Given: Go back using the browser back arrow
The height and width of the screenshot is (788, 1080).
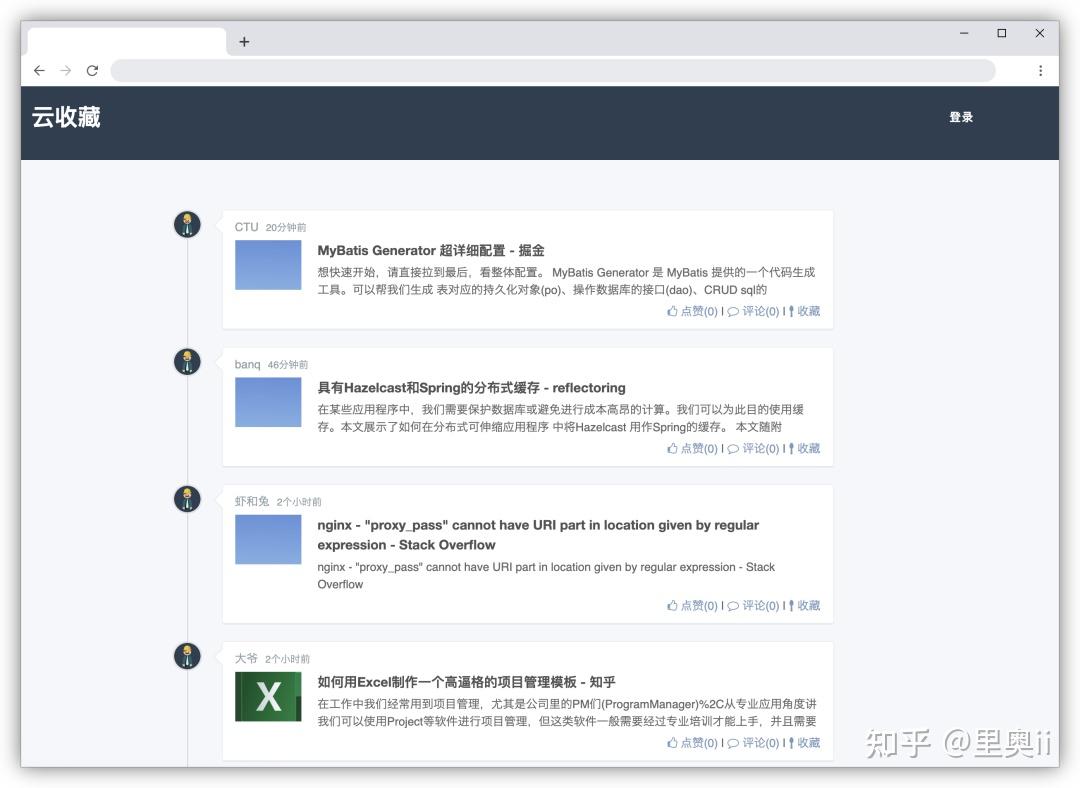Looking at the screenshot, I should [x=39, y=70].
